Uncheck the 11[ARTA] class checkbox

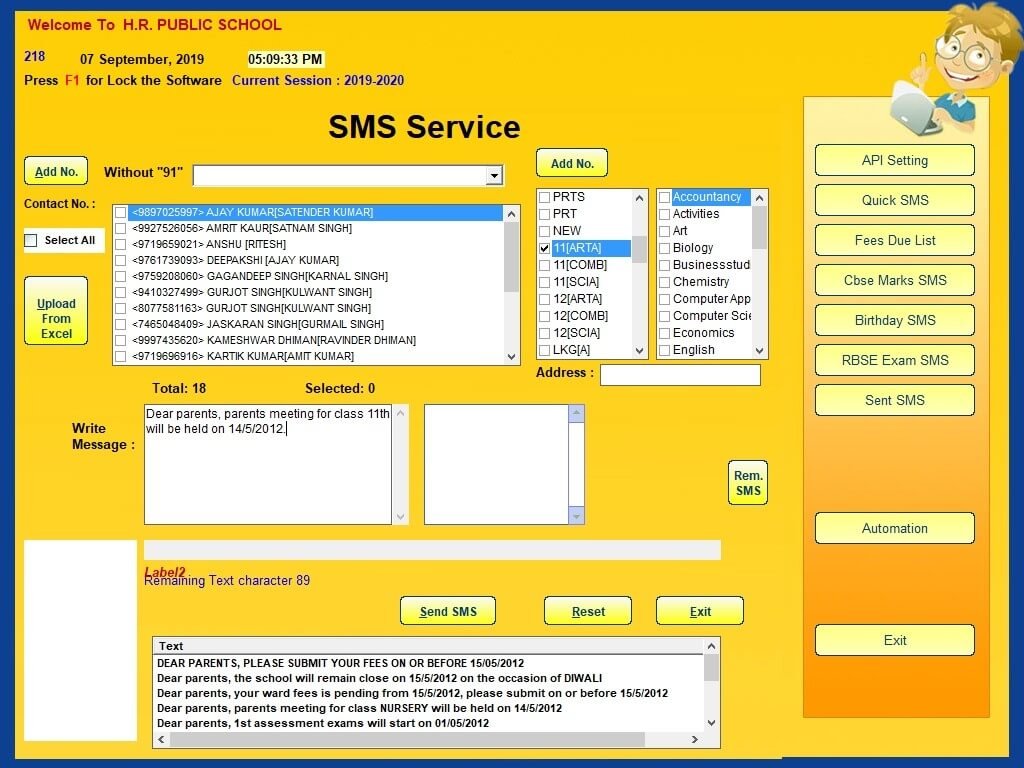(544, 248)
